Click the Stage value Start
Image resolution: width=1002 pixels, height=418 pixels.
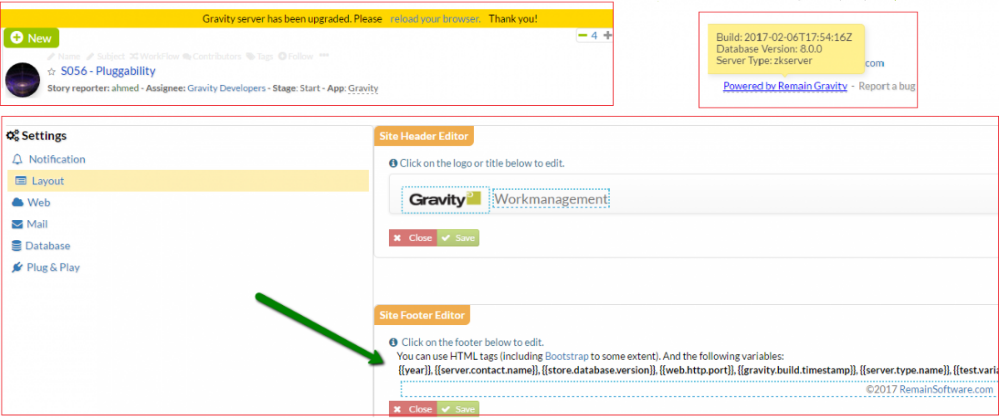tap(309, 88)
